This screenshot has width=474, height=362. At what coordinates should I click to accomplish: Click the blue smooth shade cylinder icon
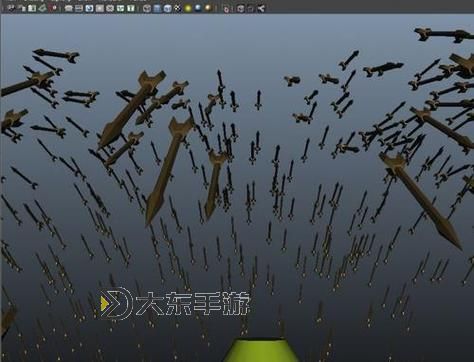click(x=157, y=8)
